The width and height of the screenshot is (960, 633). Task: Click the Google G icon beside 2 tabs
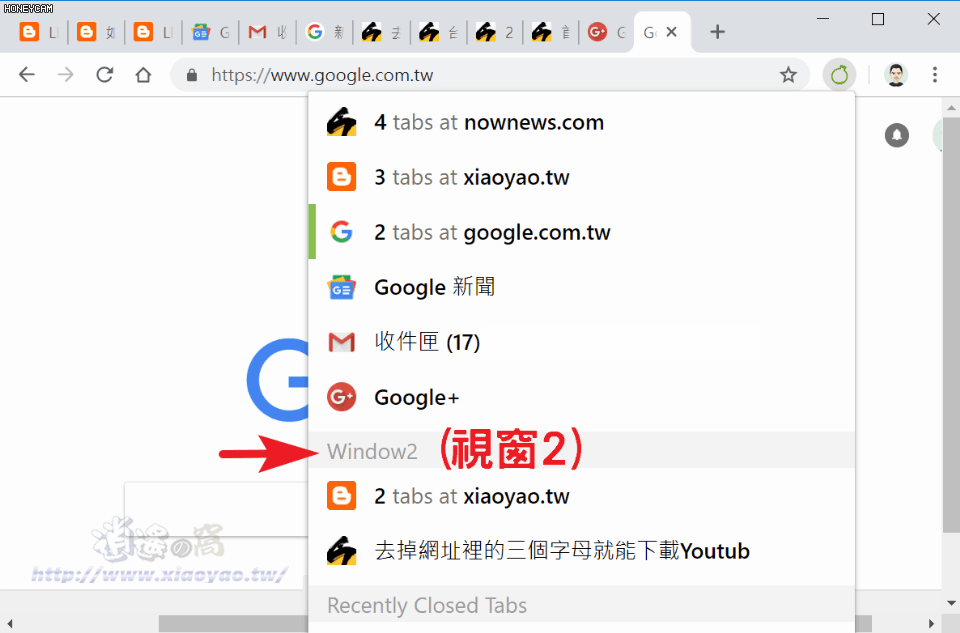[x=341, y=232]
